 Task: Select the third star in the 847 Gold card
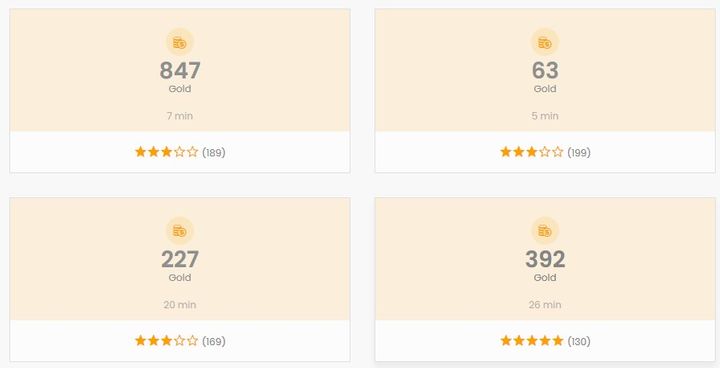[x=166, y=152]
